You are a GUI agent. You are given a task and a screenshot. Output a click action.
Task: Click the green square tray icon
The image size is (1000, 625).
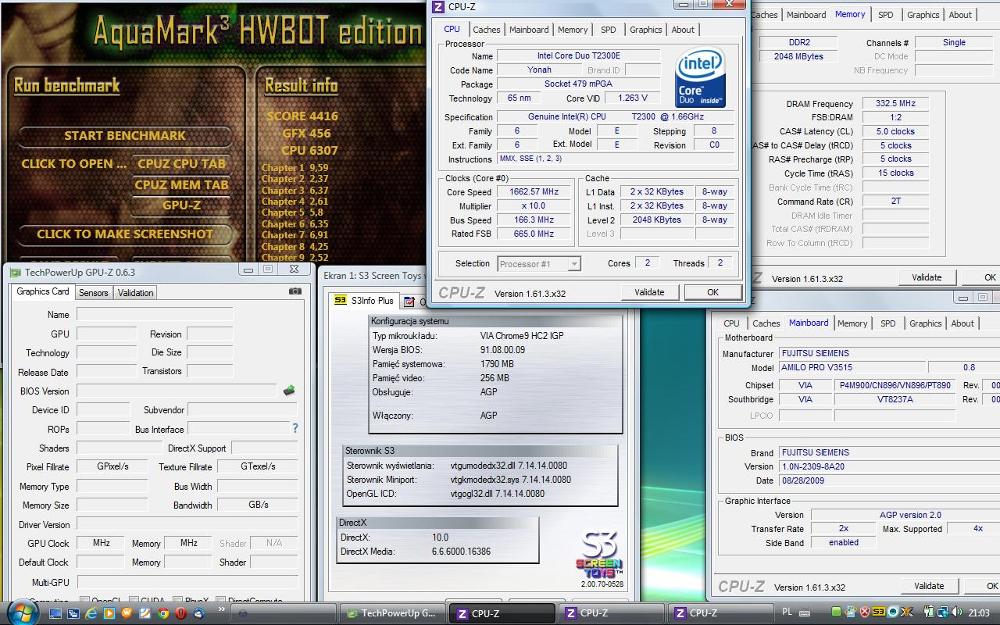pos(836,612)
